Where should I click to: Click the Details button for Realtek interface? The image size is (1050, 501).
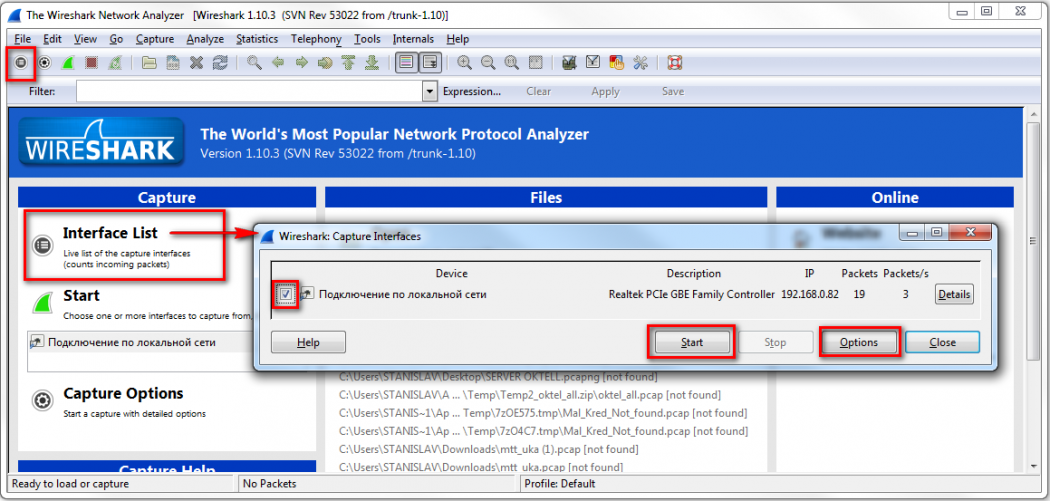coord(954,294)
